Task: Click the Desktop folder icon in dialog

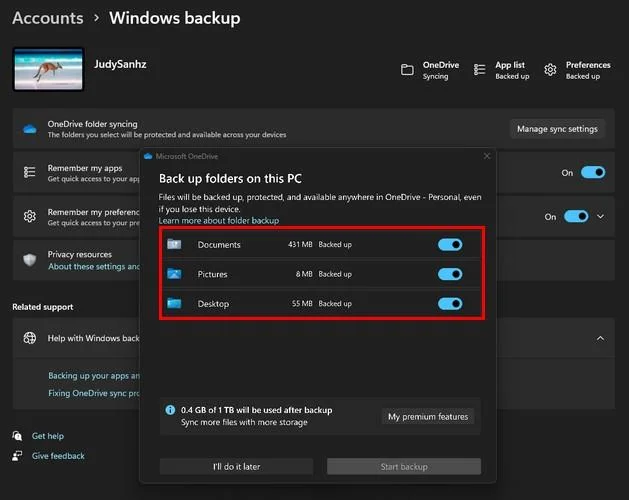Action: point(174,303)
